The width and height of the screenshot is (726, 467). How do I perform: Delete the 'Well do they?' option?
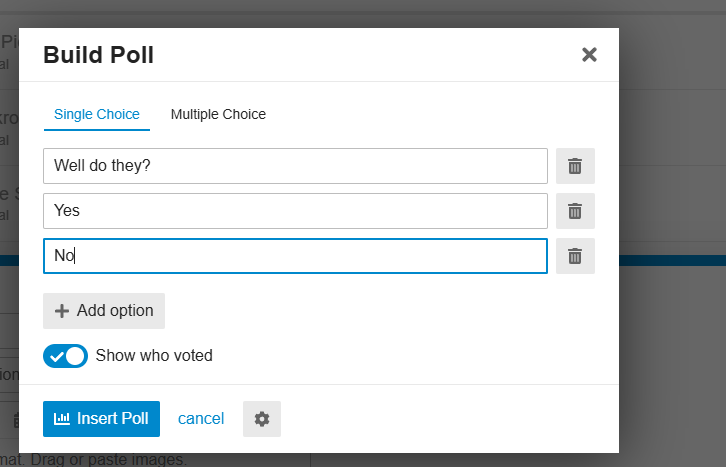tap(575, 166)
